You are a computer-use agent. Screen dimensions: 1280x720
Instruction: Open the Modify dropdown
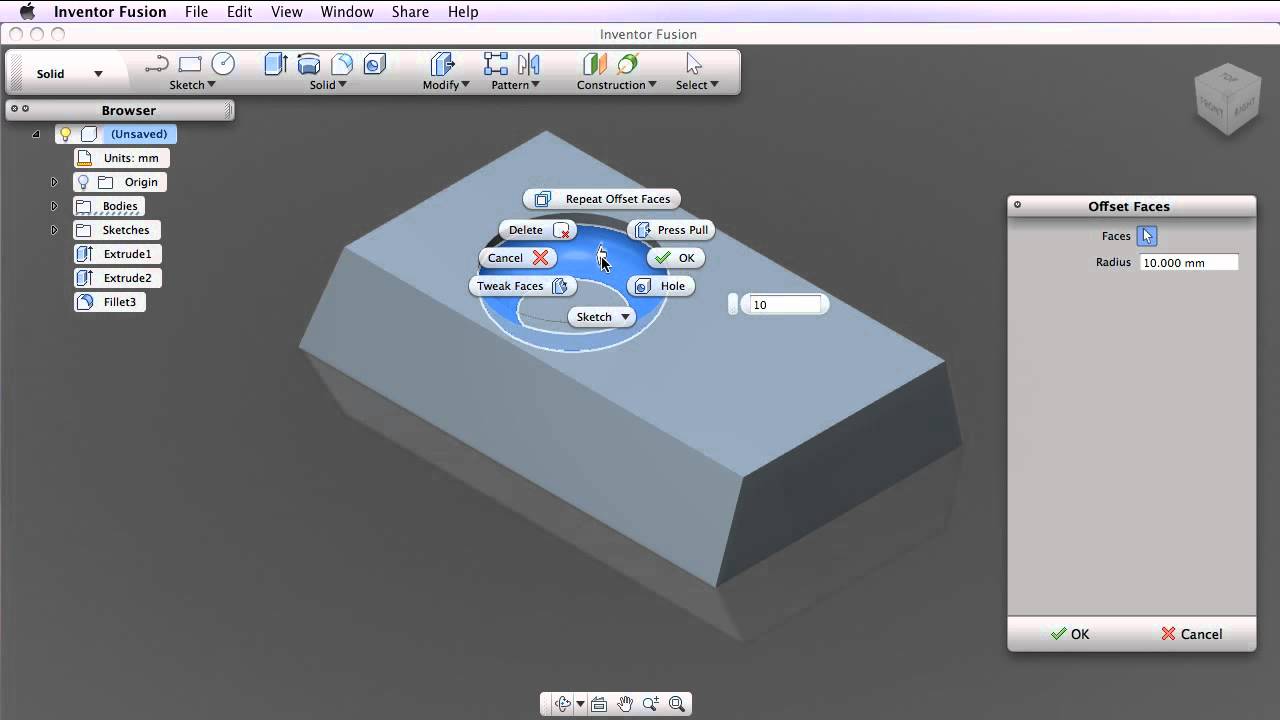point(446,85)
